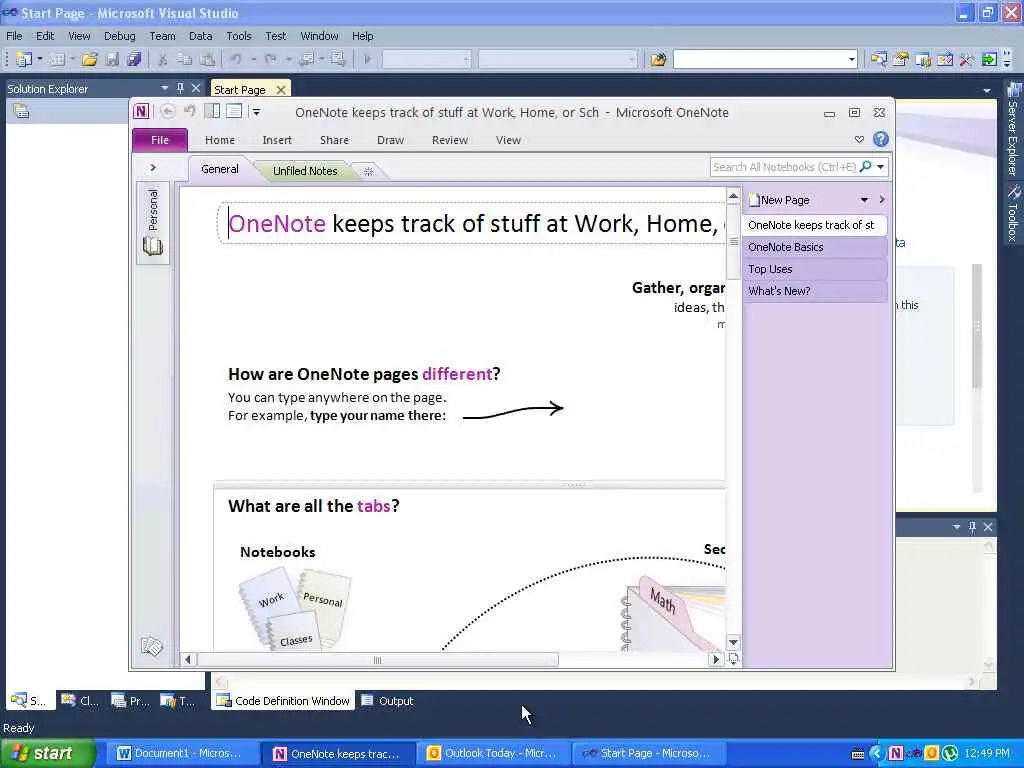Image resolution: width=1024 pixels, height=768 pixels.
Task: Click the Find in Files icon
Action: coord(658,59)
